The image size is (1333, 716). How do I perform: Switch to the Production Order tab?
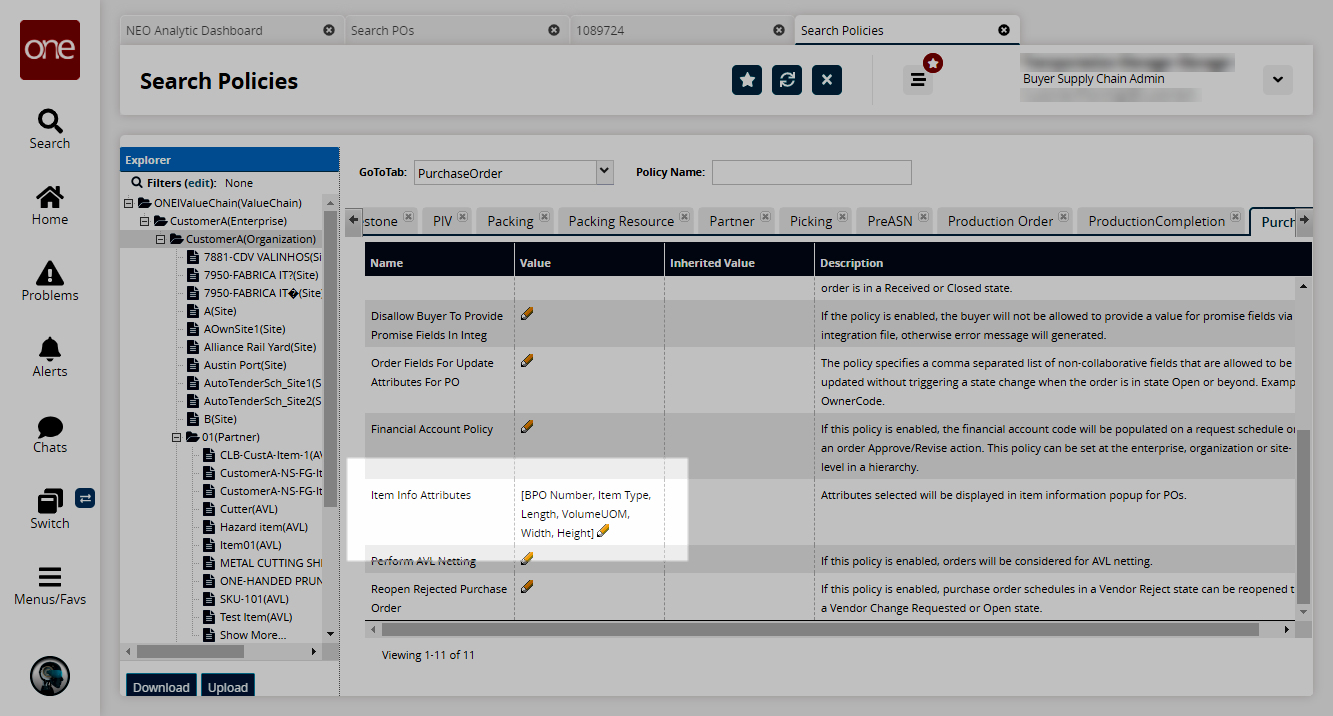click(x=1000, y=221)
